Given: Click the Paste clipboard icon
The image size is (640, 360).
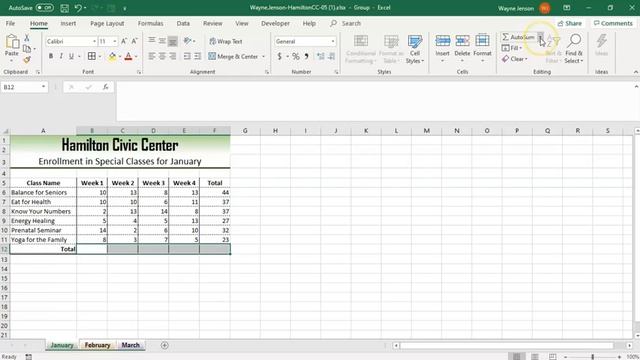Looking at the screenshot, I should click(x=12, y=42).
